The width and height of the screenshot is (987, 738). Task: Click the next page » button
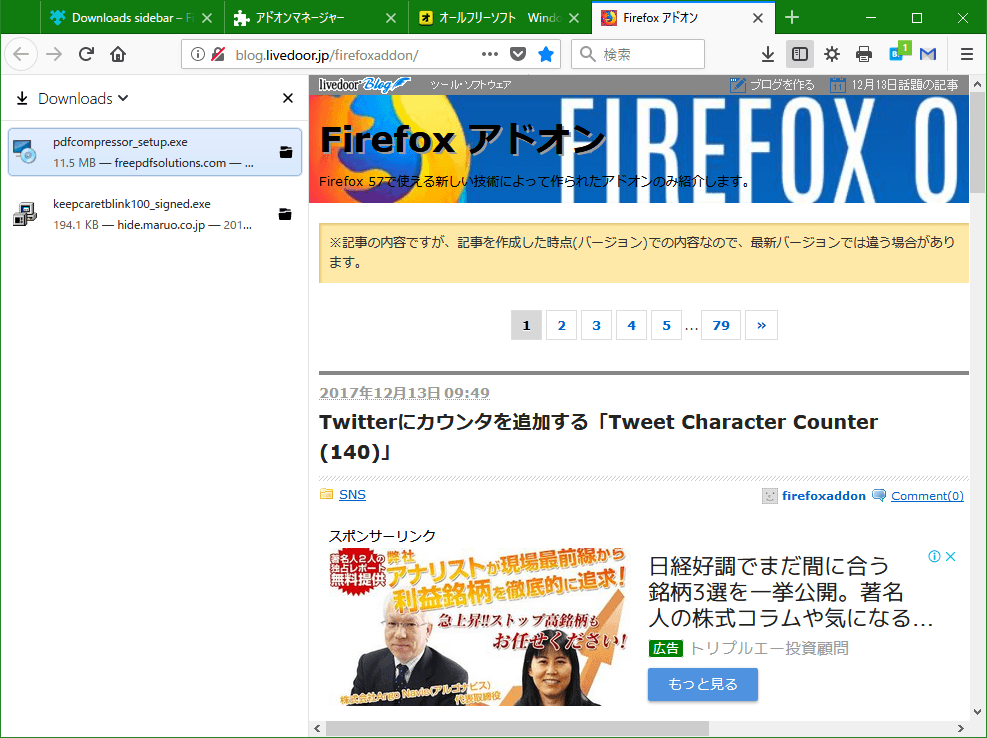[761, 325]
